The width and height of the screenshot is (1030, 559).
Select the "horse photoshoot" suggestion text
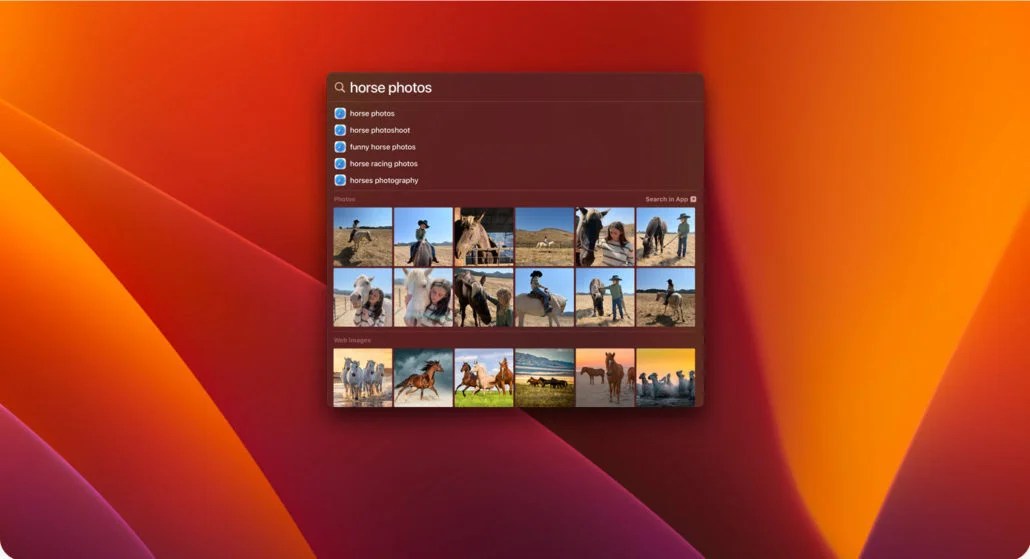pos(380,130)
